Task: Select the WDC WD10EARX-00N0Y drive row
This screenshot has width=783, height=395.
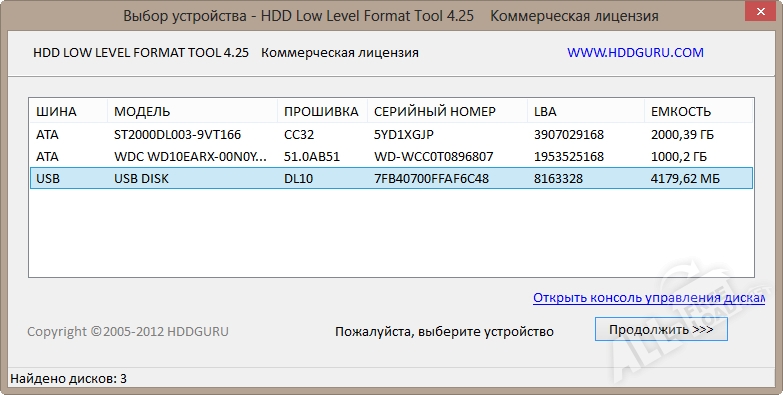Action: point(391,157)
